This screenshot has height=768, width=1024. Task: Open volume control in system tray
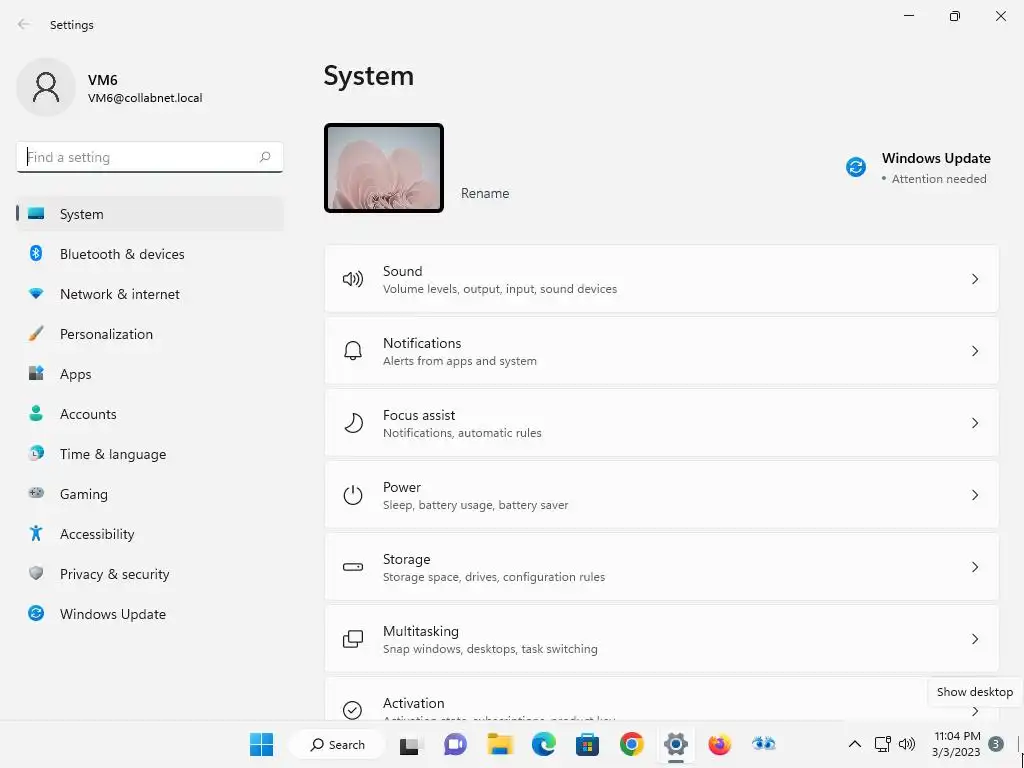point(906,744)
